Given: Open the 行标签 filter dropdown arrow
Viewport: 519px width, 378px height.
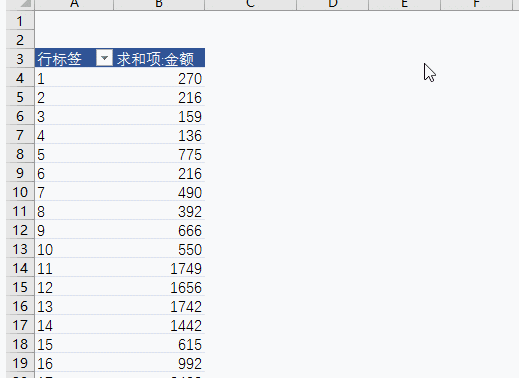Looking at the screenshot, I should point(104,58).
